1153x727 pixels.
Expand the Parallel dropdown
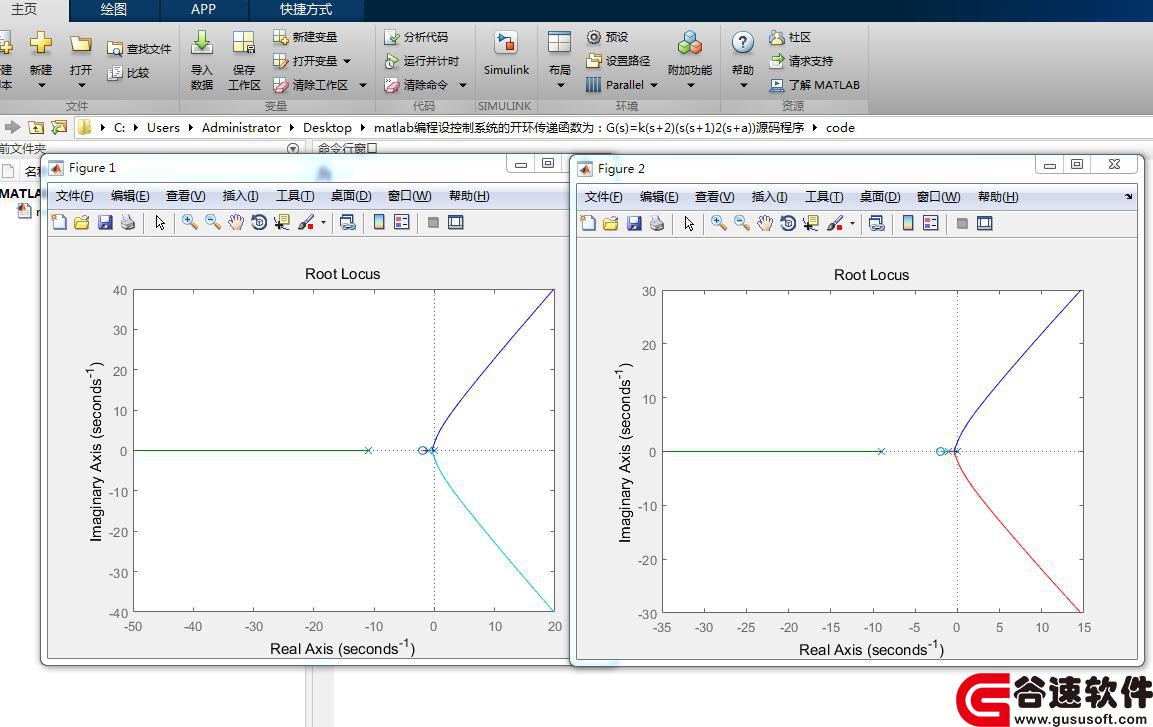(654, 85)
